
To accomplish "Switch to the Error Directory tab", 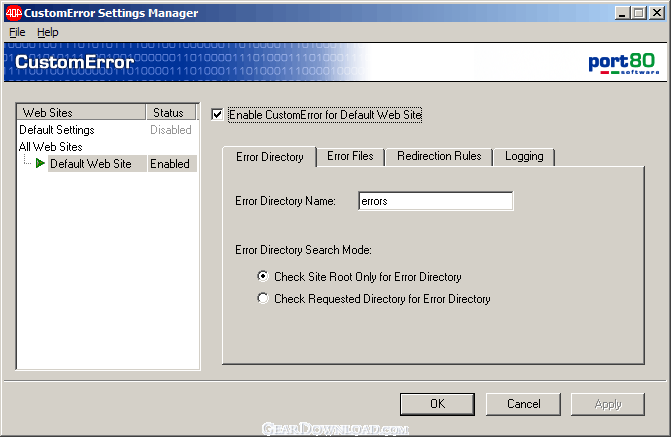I will [x=270, y=157].
